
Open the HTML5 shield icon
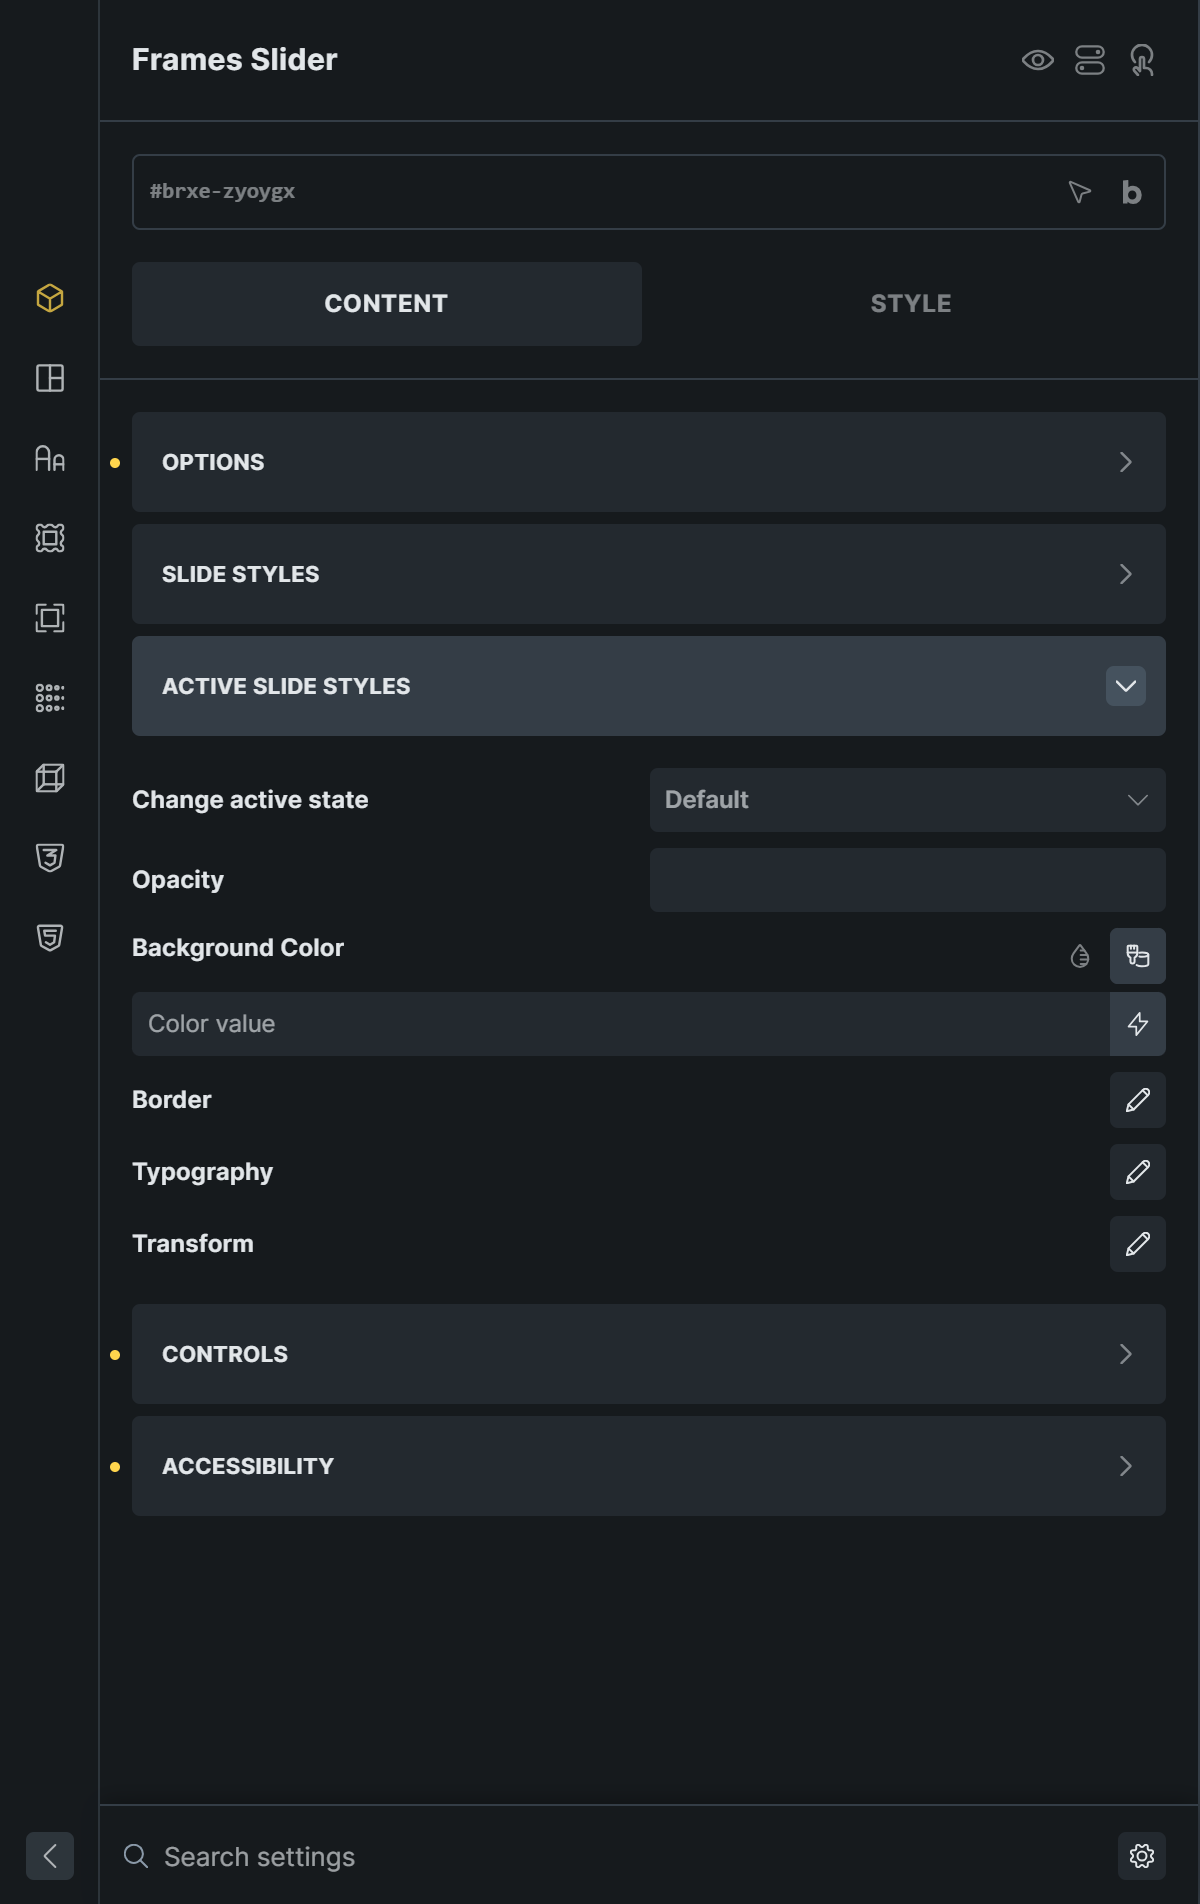tap(50, 938)
